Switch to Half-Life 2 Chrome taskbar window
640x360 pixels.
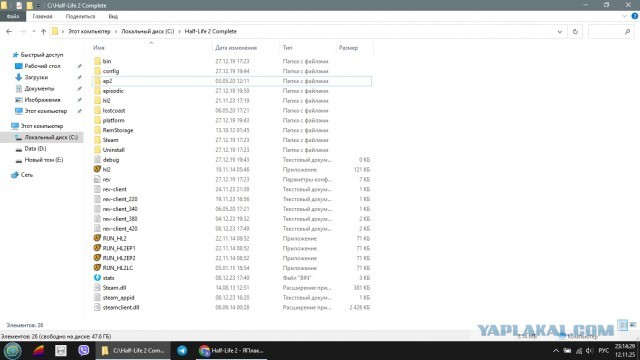point(231,350)
